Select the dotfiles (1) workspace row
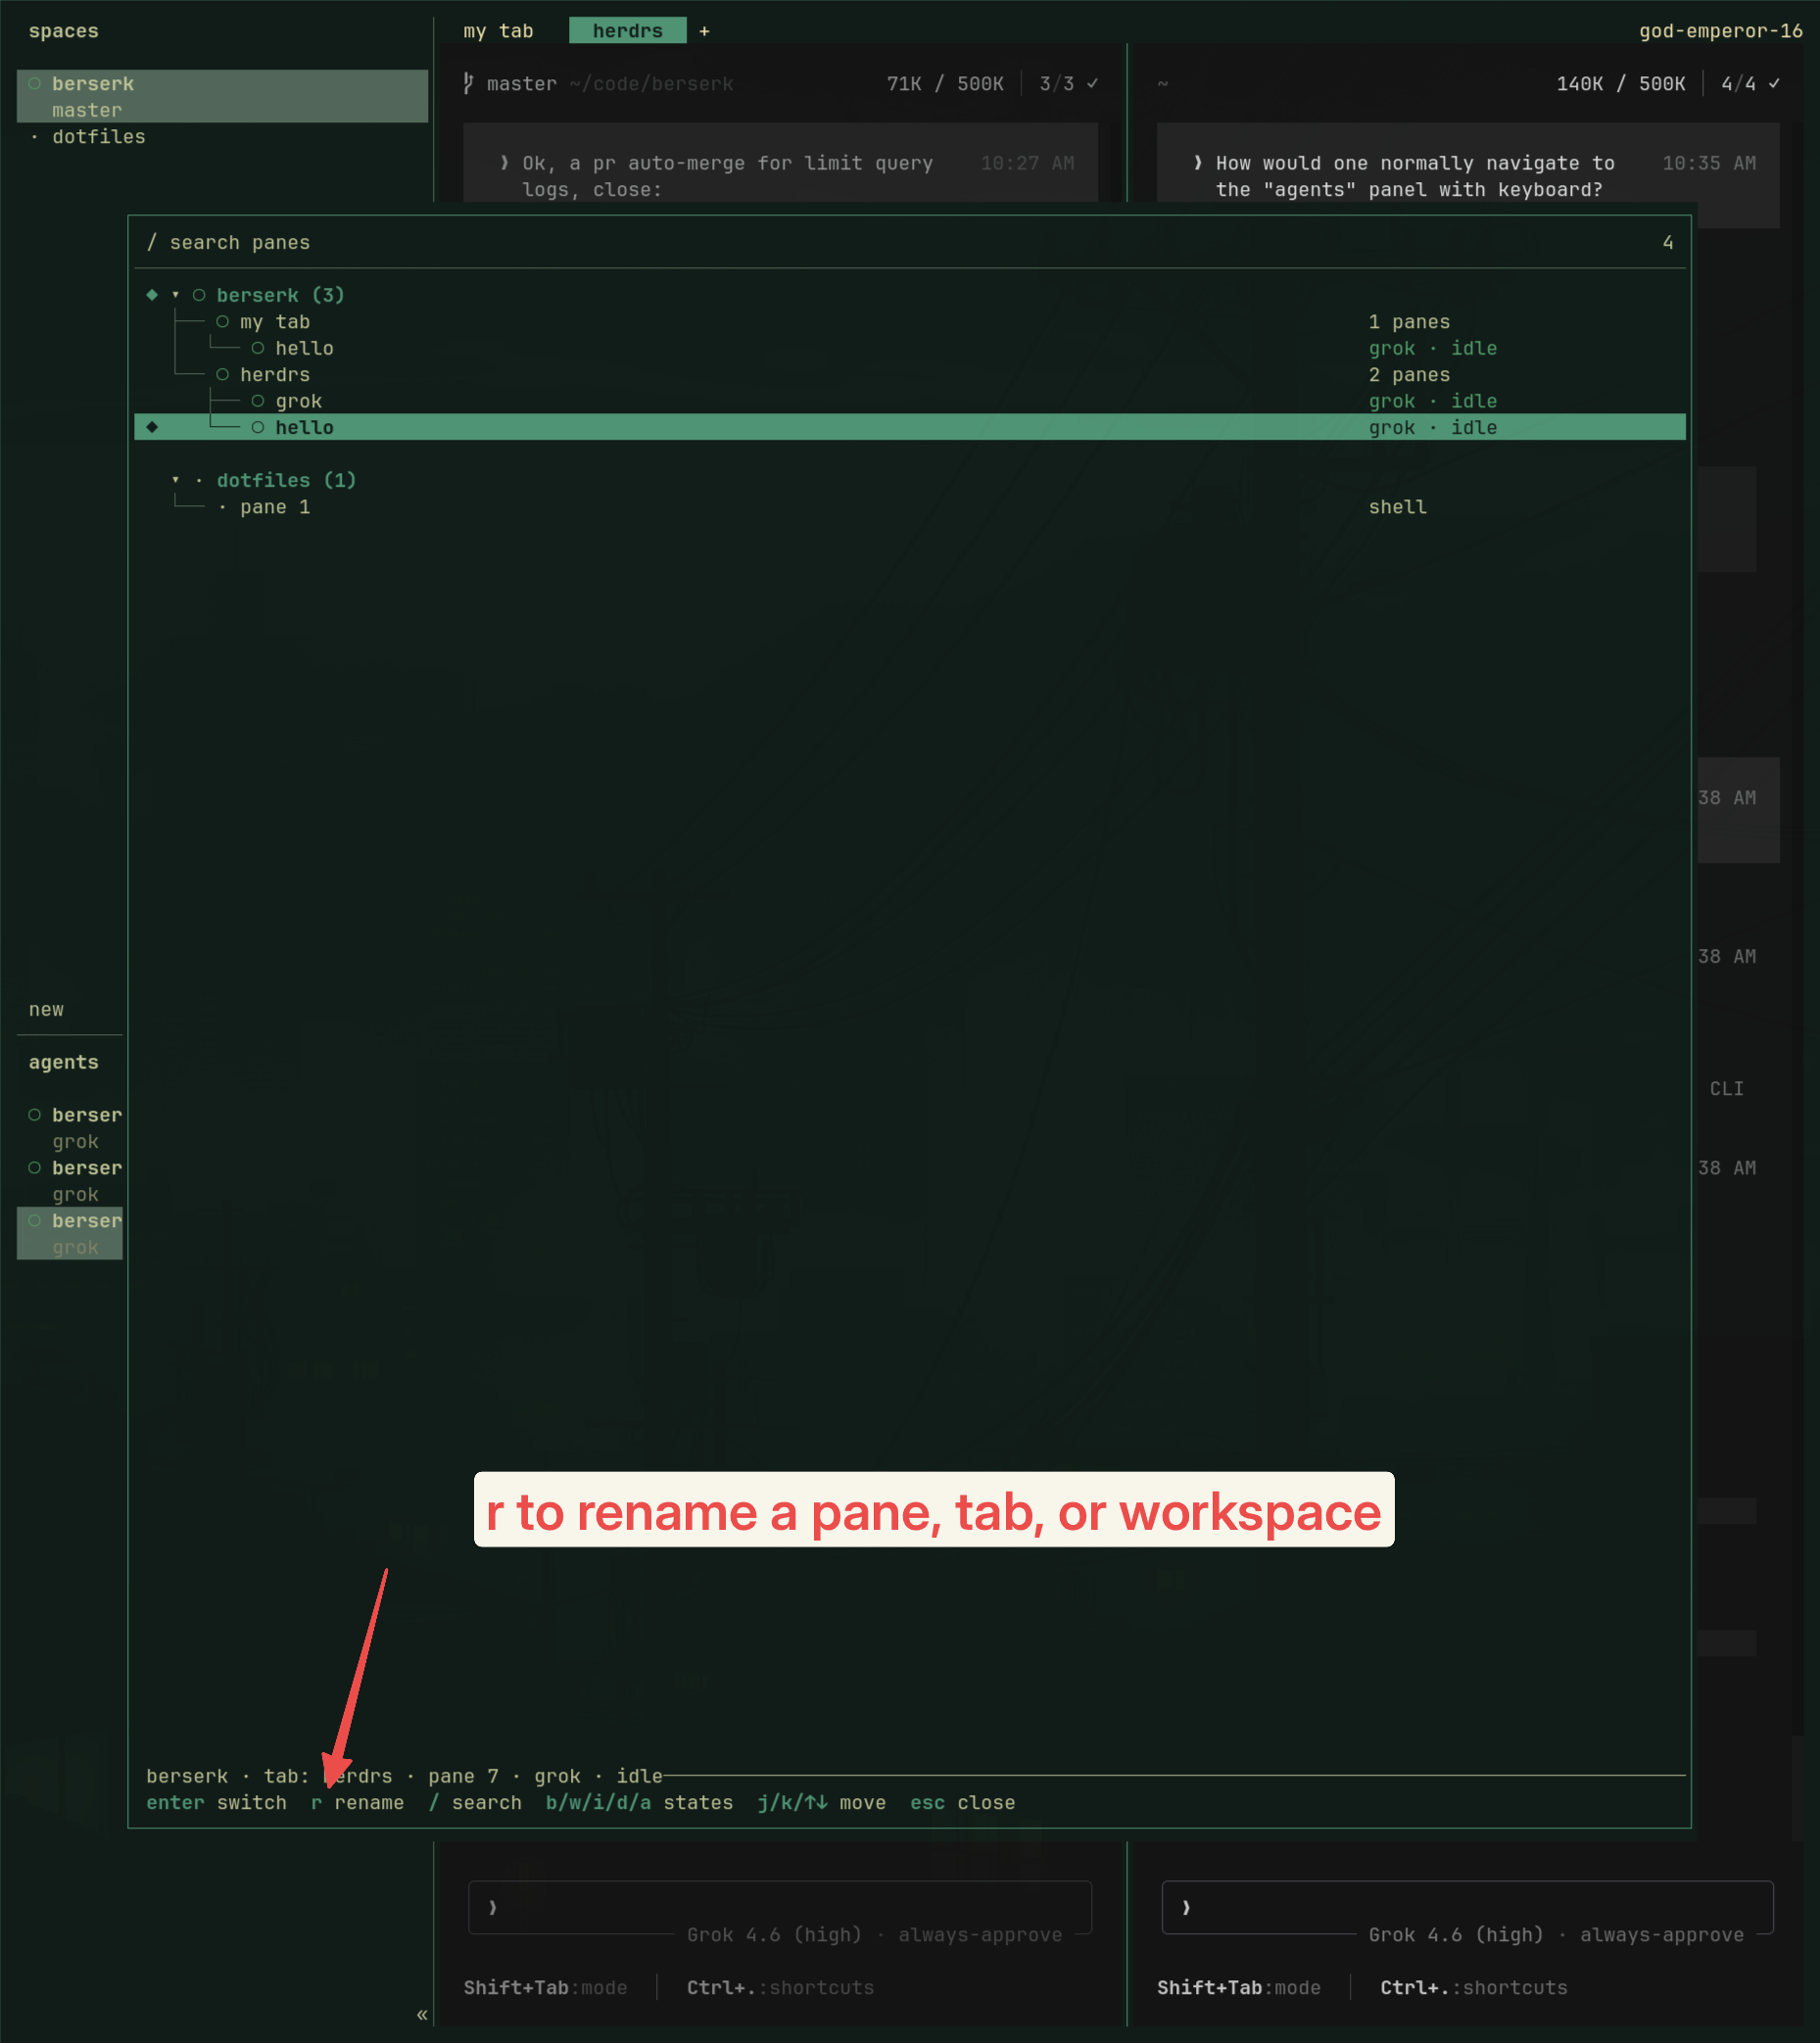The width and height of the screenshot is (1820, 2043). [x=910, y=480]
